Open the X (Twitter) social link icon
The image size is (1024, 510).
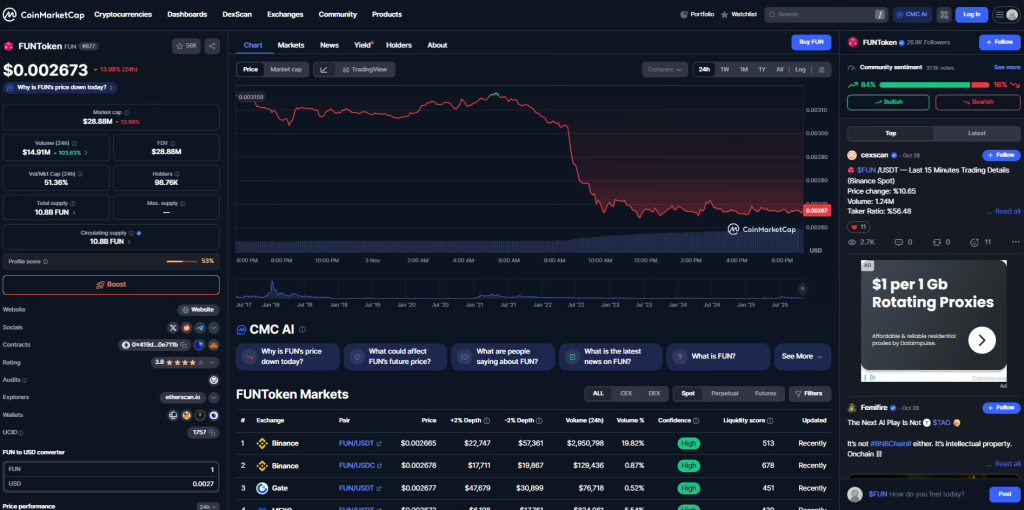173,328
